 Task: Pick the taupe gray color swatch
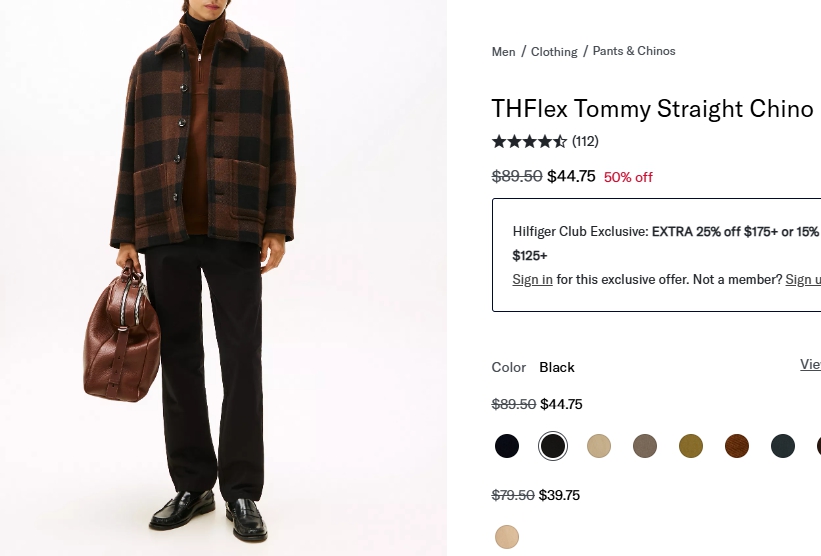pos(645,446)
